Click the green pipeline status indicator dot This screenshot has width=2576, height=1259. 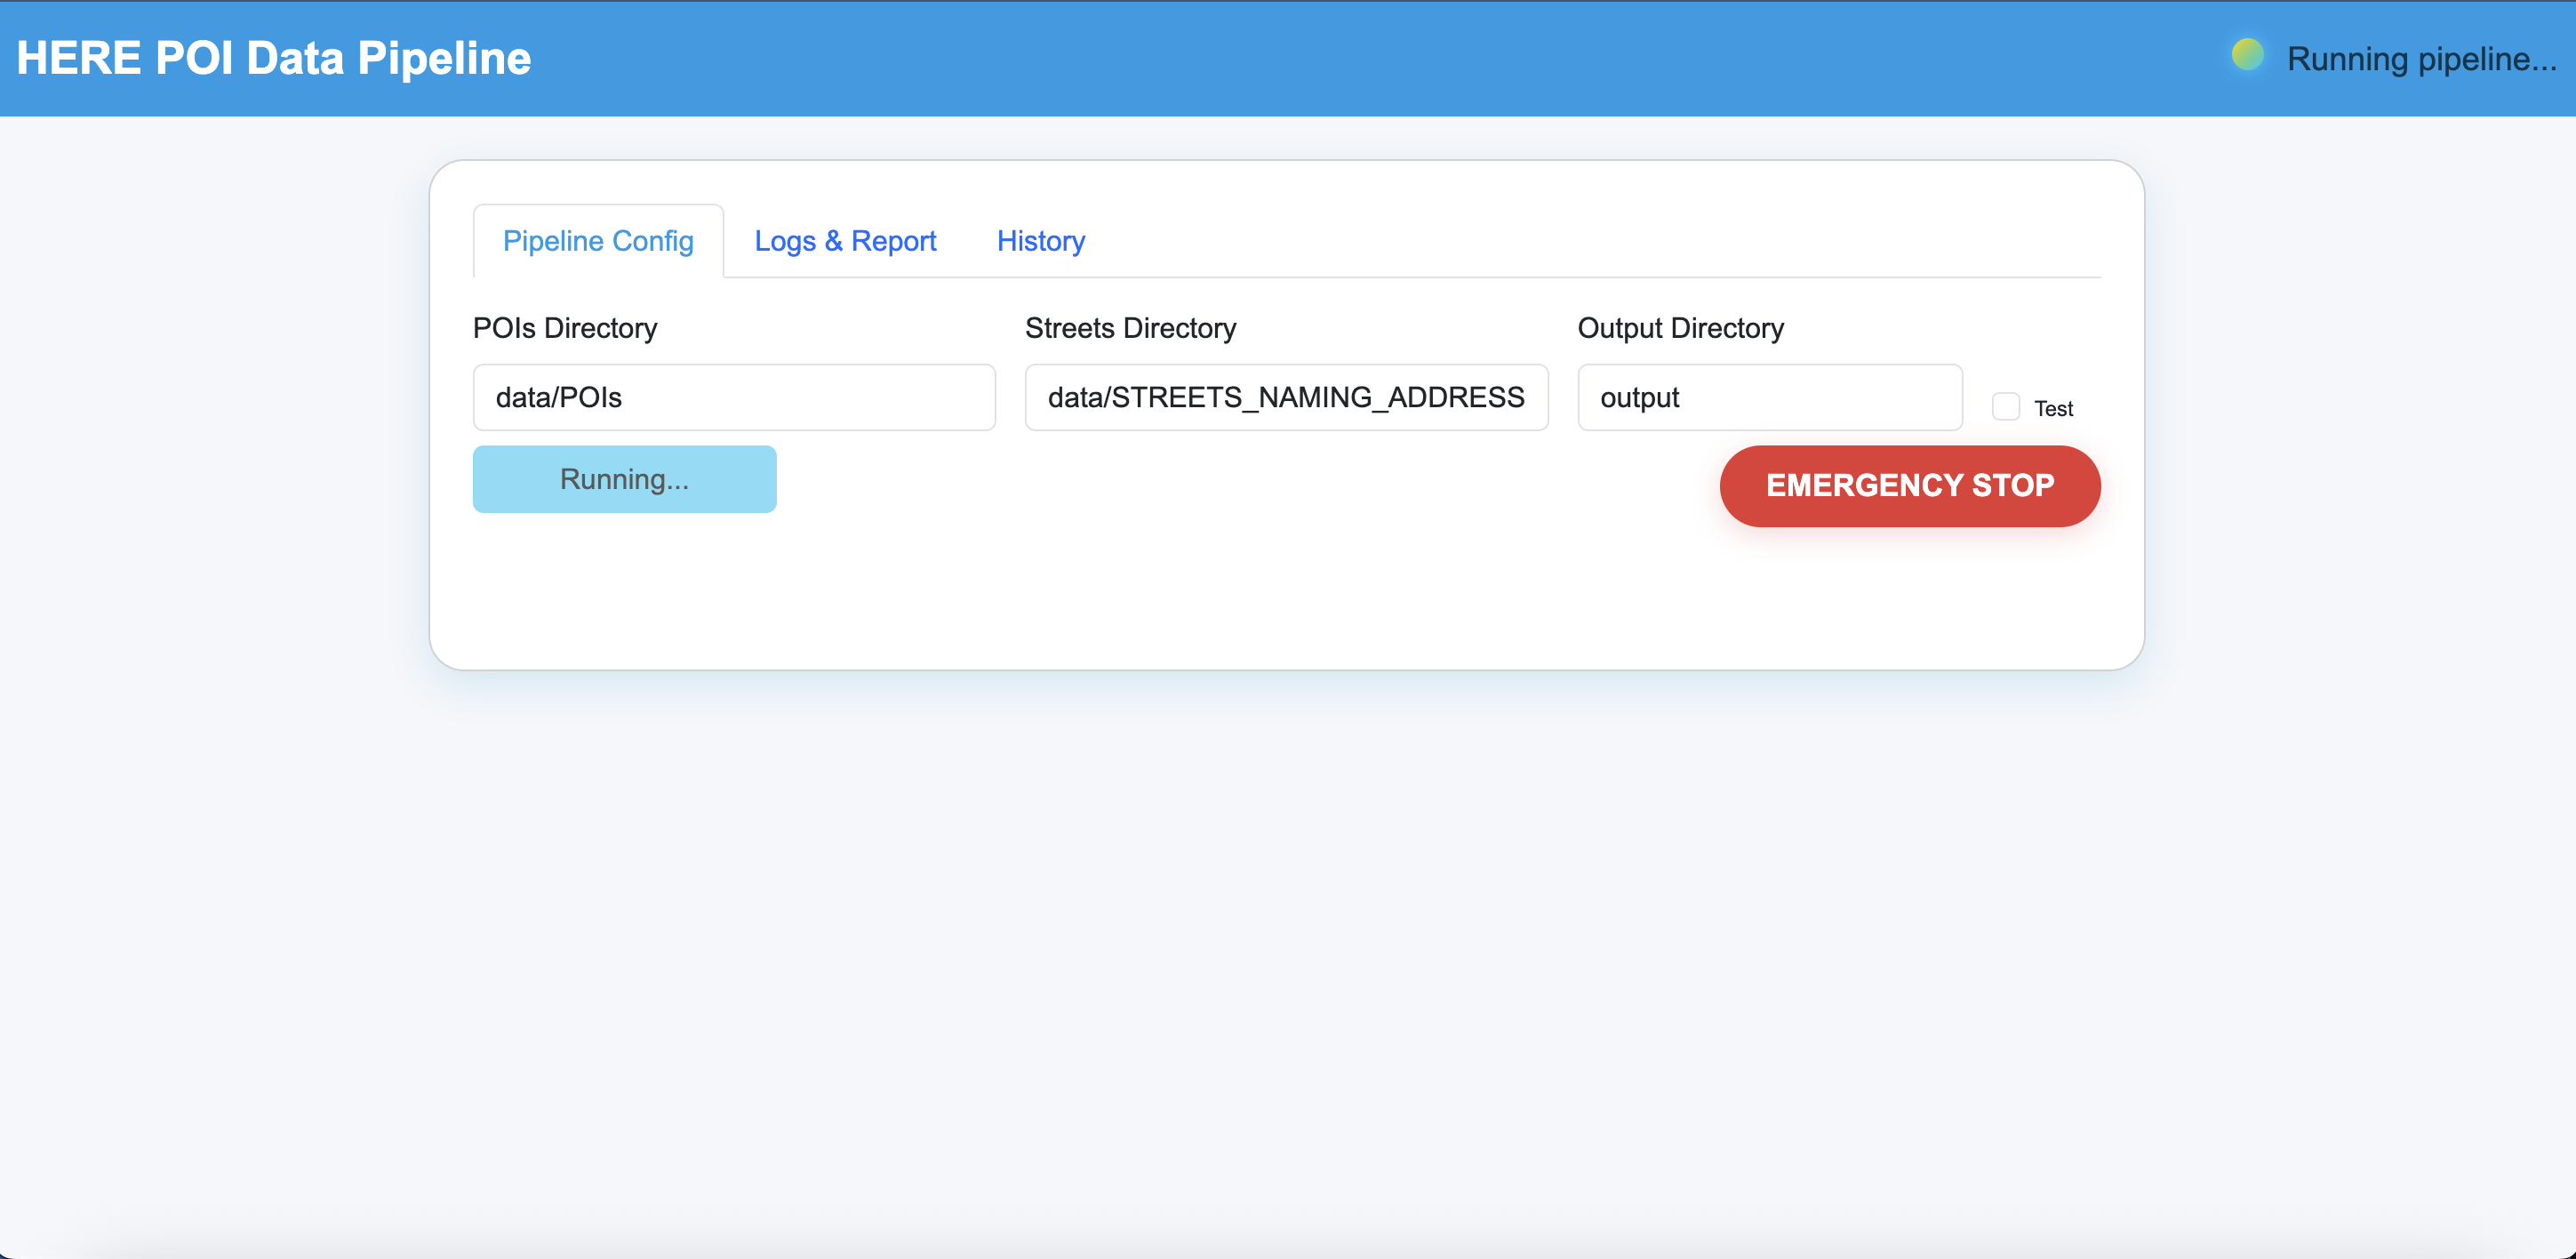2247,55
